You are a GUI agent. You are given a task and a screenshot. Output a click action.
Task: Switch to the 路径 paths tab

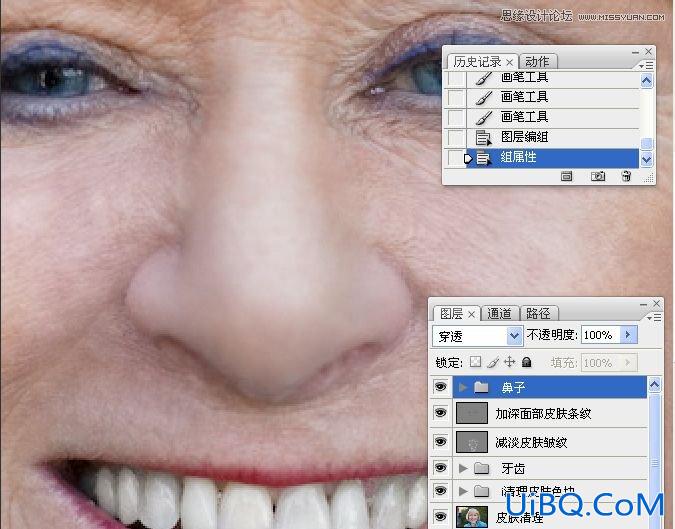538,314
